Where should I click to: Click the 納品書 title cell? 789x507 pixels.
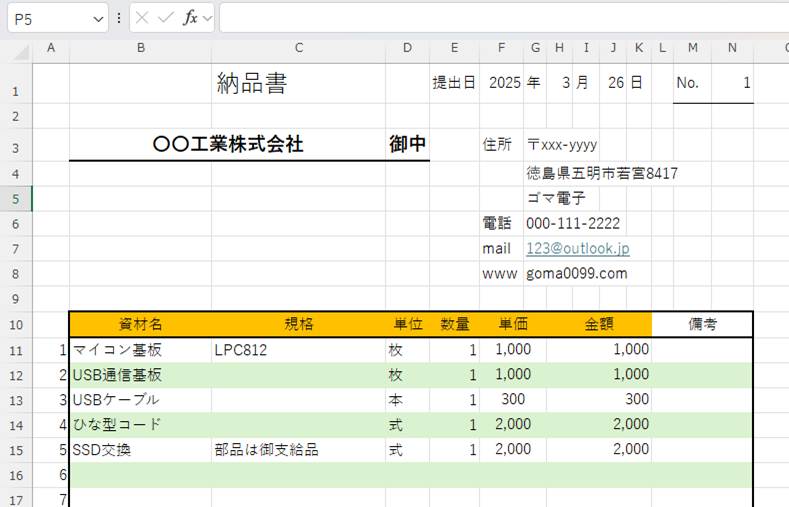(x=252, y=84)
